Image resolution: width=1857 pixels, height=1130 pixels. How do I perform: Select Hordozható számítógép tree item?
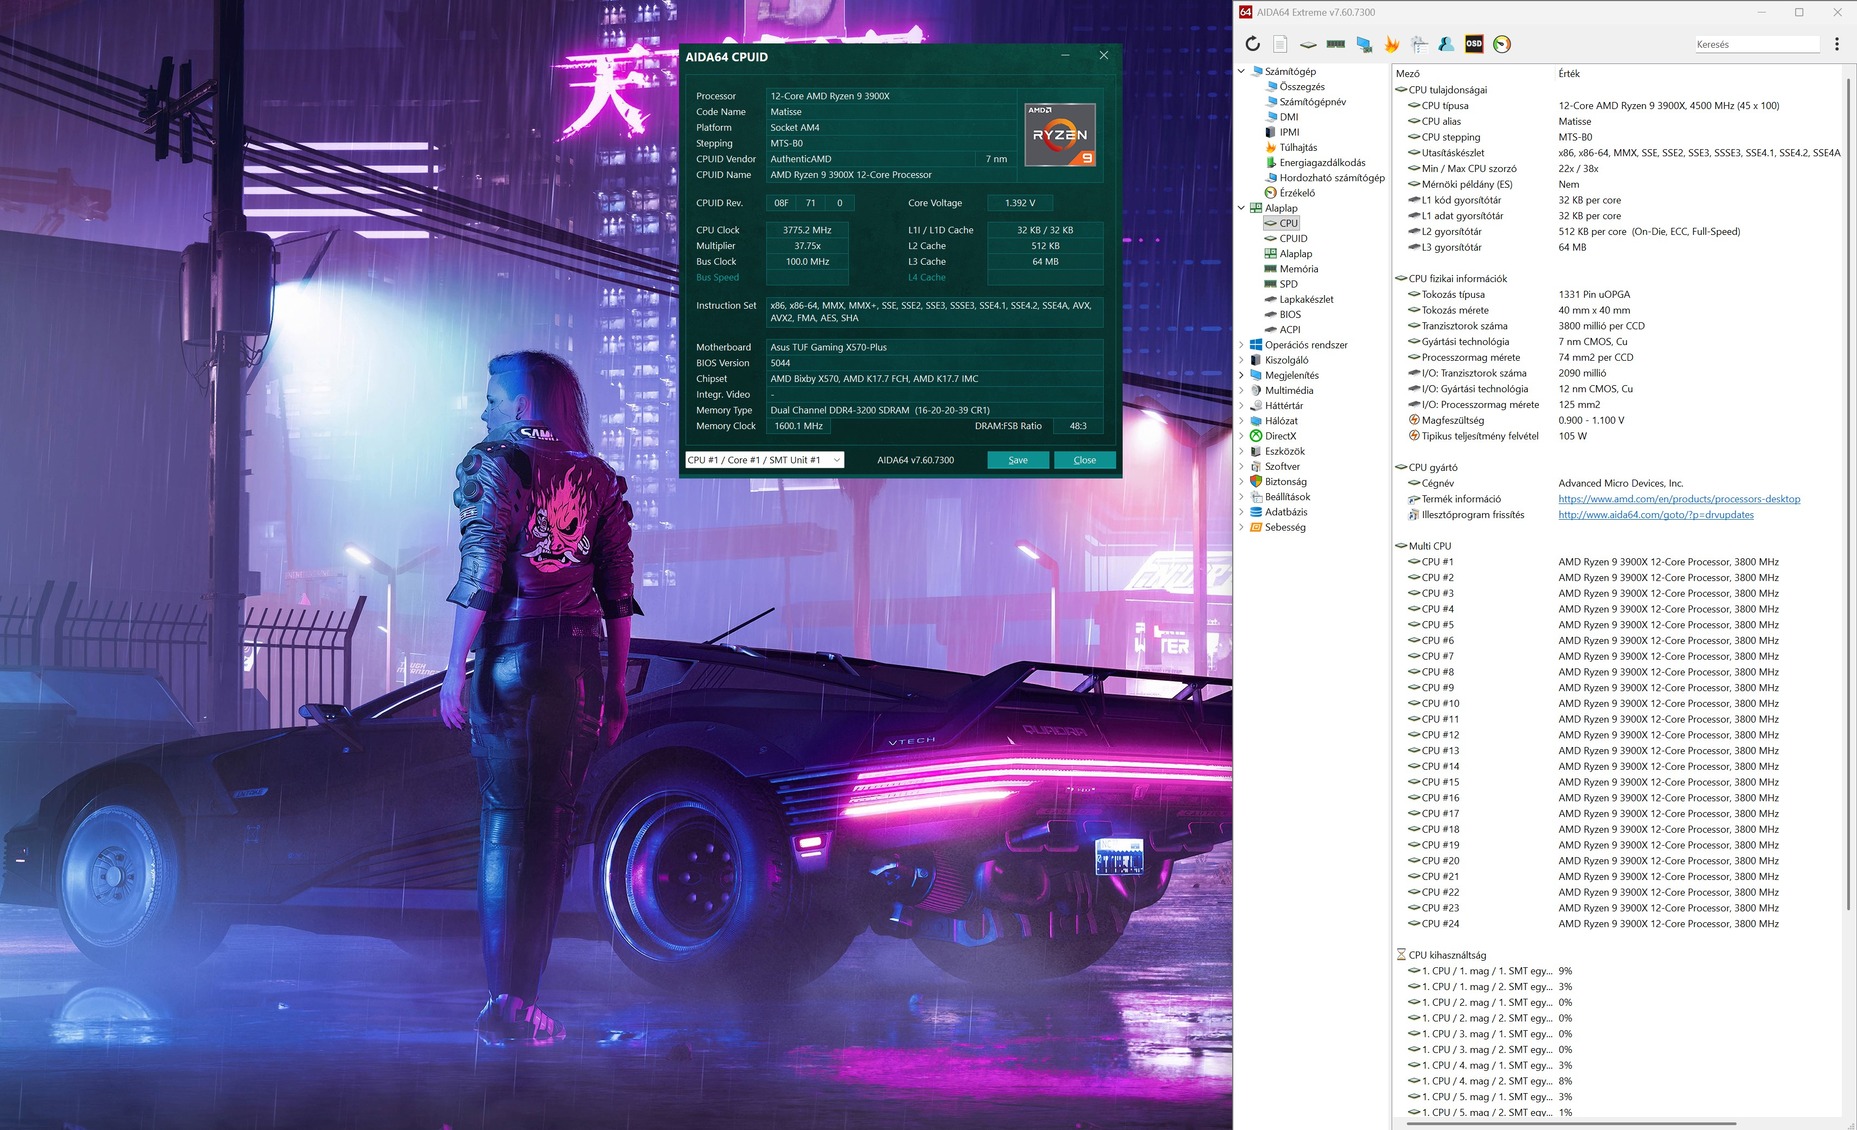(x=1332, y=178)
